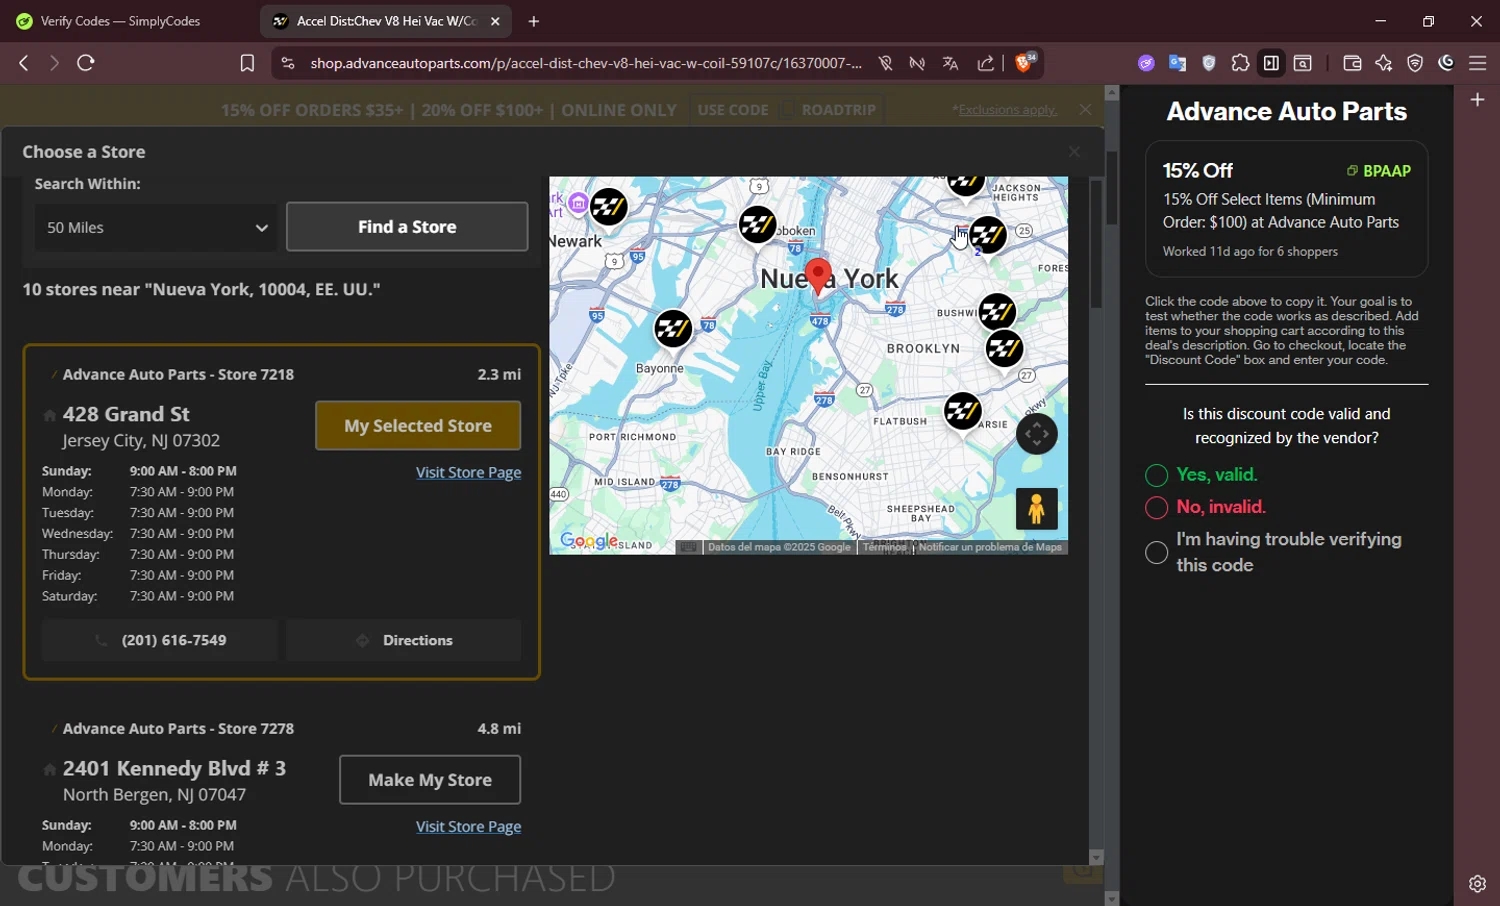1500x906 pixels.
Task: Open the SimplyCodes settings gear
Action: click(1477, 884)
